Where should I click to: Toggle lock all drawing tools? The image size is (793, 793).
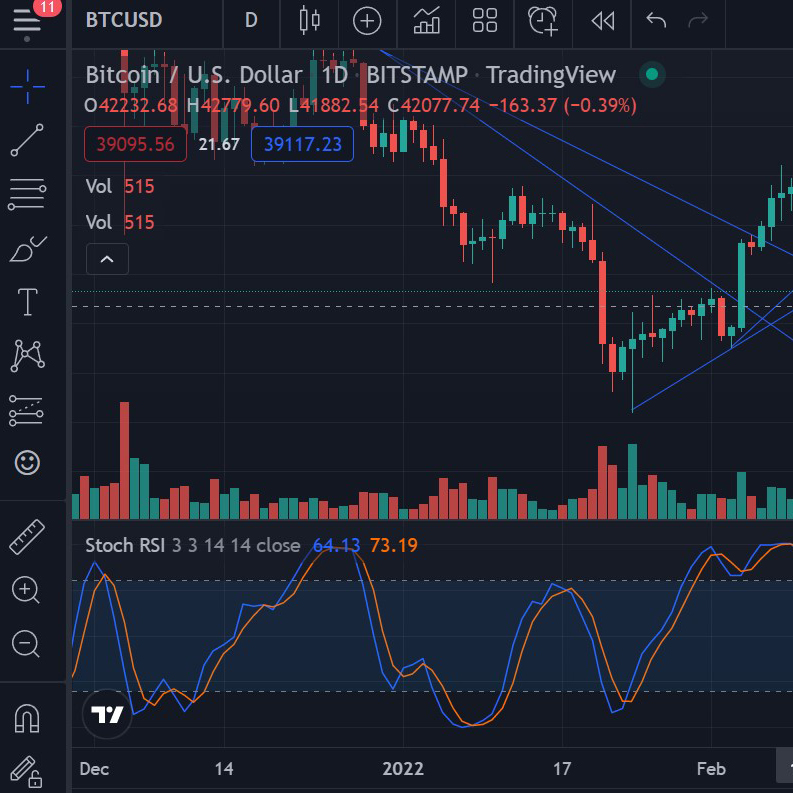tap(26, 772)
